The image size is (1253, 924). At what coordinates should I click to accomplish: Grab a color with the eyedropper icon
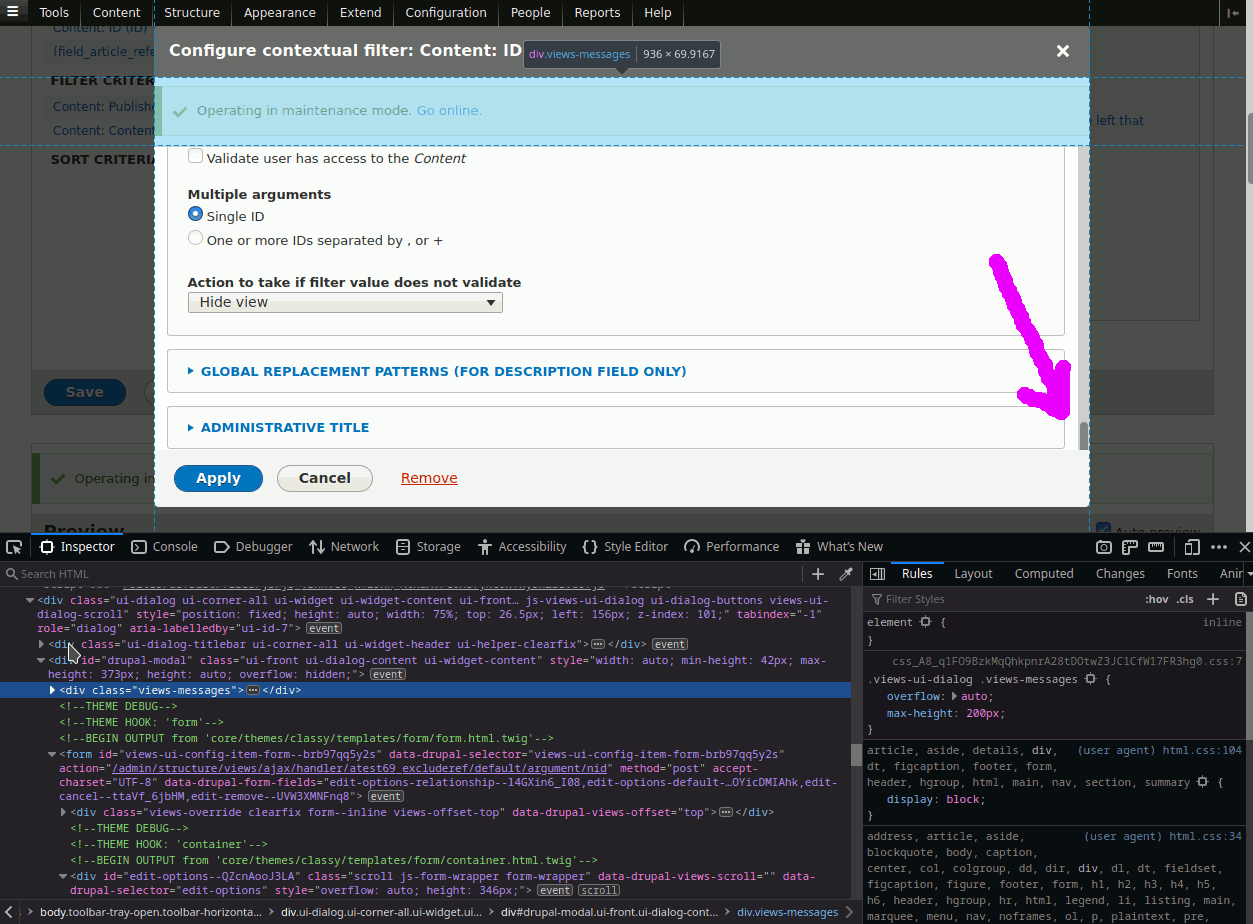[845, 574]
